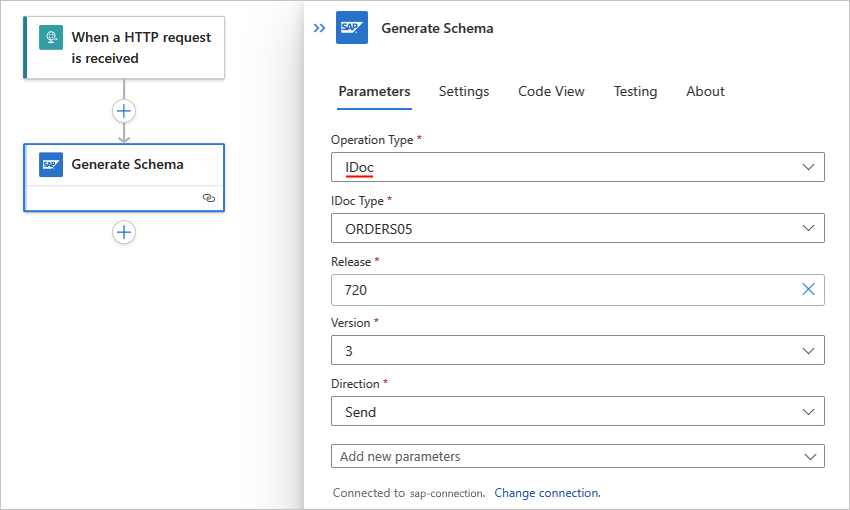Viewport: 850px width, 510px height.
Task: Open the About tab
Action: [x=705, y=91]
